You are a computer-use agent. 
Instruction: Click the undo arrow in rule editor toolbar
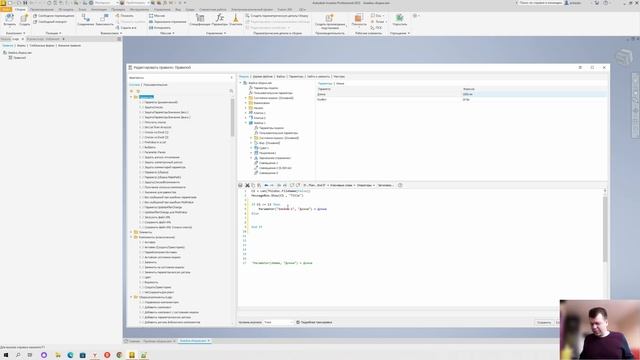(266, 185)
